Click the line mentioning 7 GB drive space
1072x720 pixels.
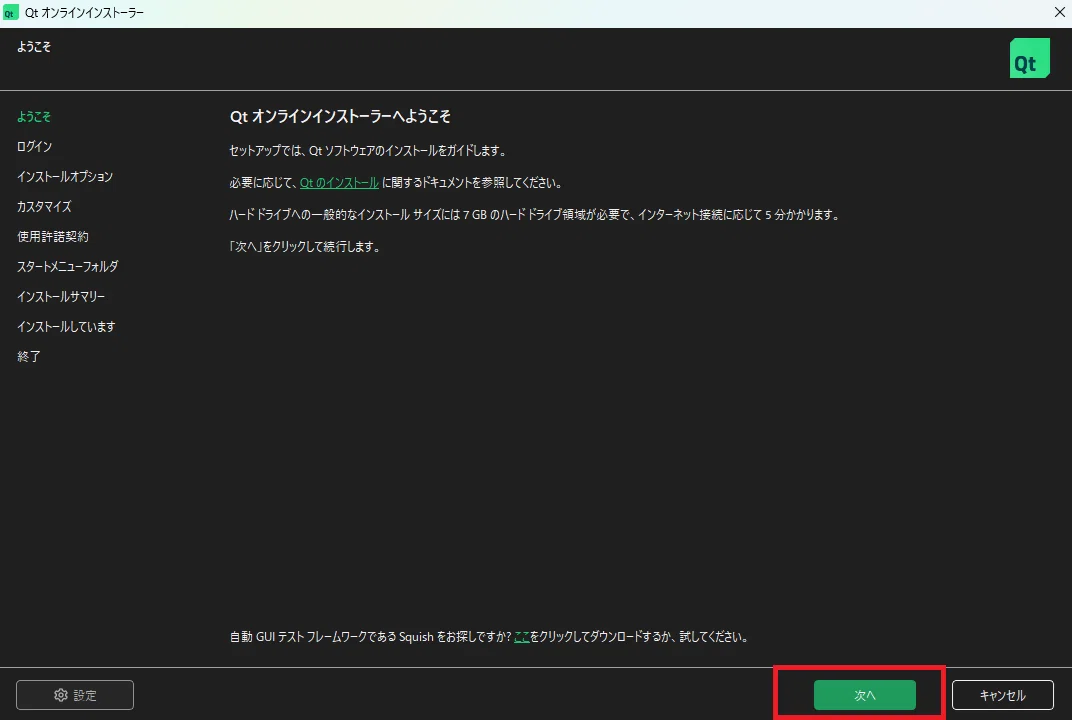(x=535, y=215)
